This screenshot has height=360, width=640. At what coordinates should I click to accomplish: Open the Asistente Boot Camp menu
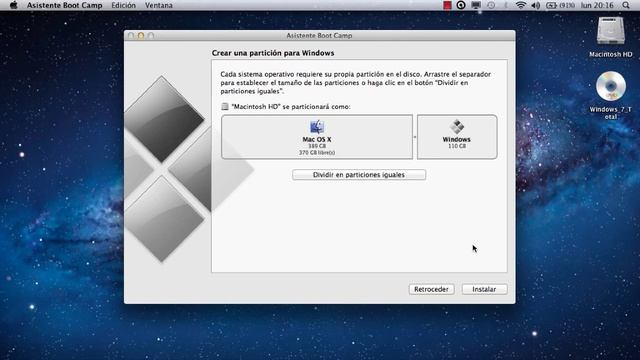(x=64, y=5)
